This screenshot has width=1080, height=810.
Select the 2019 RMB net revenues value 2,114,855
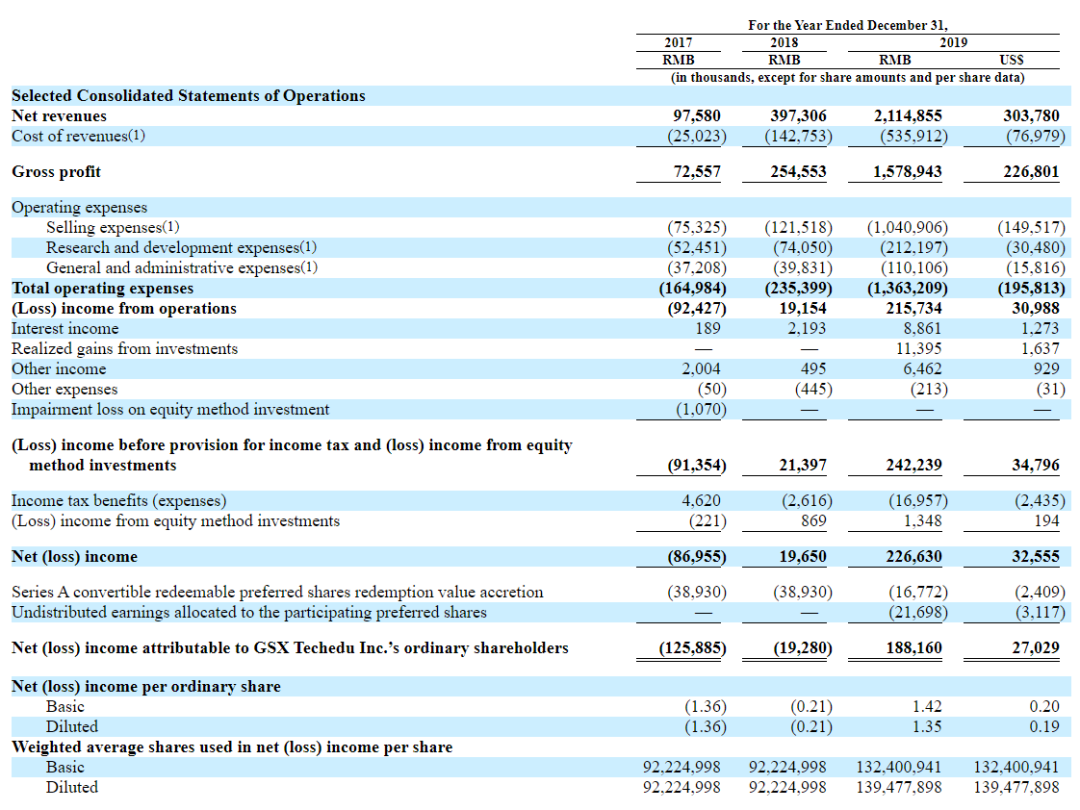coord(907,116)
